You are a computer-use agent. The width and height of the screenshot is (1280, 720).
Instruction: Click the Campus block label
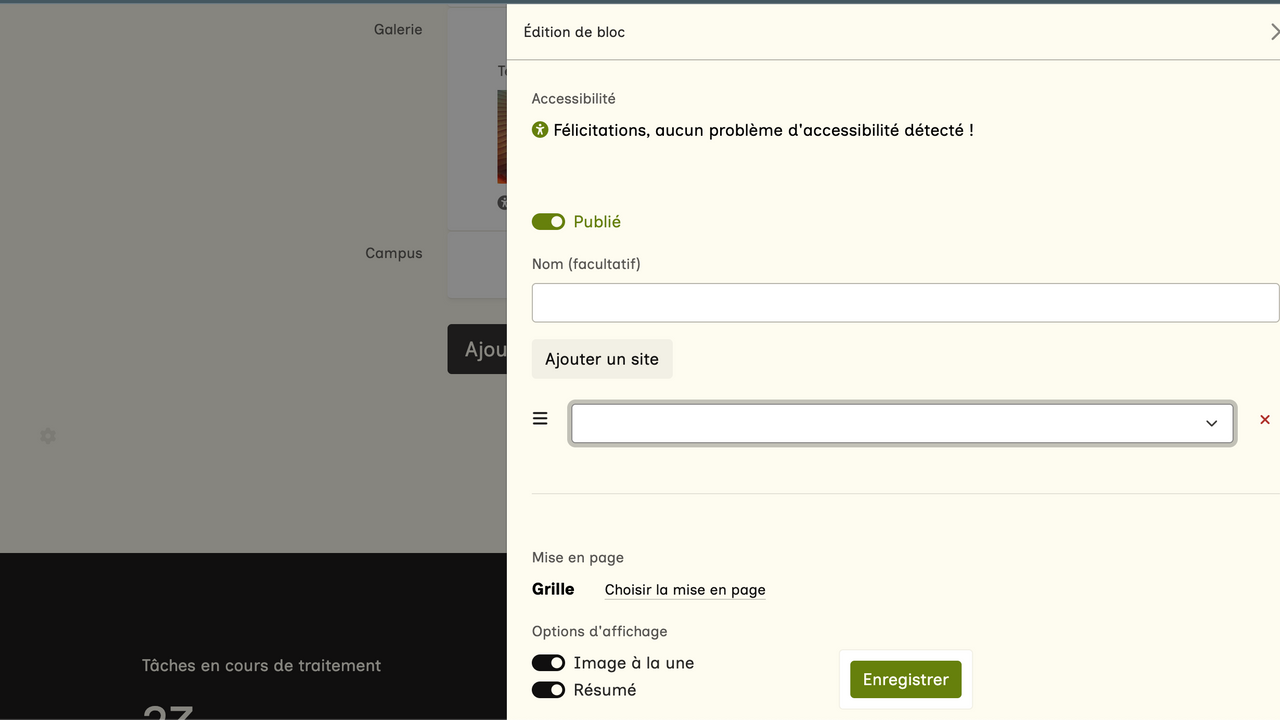click(394, 254)
